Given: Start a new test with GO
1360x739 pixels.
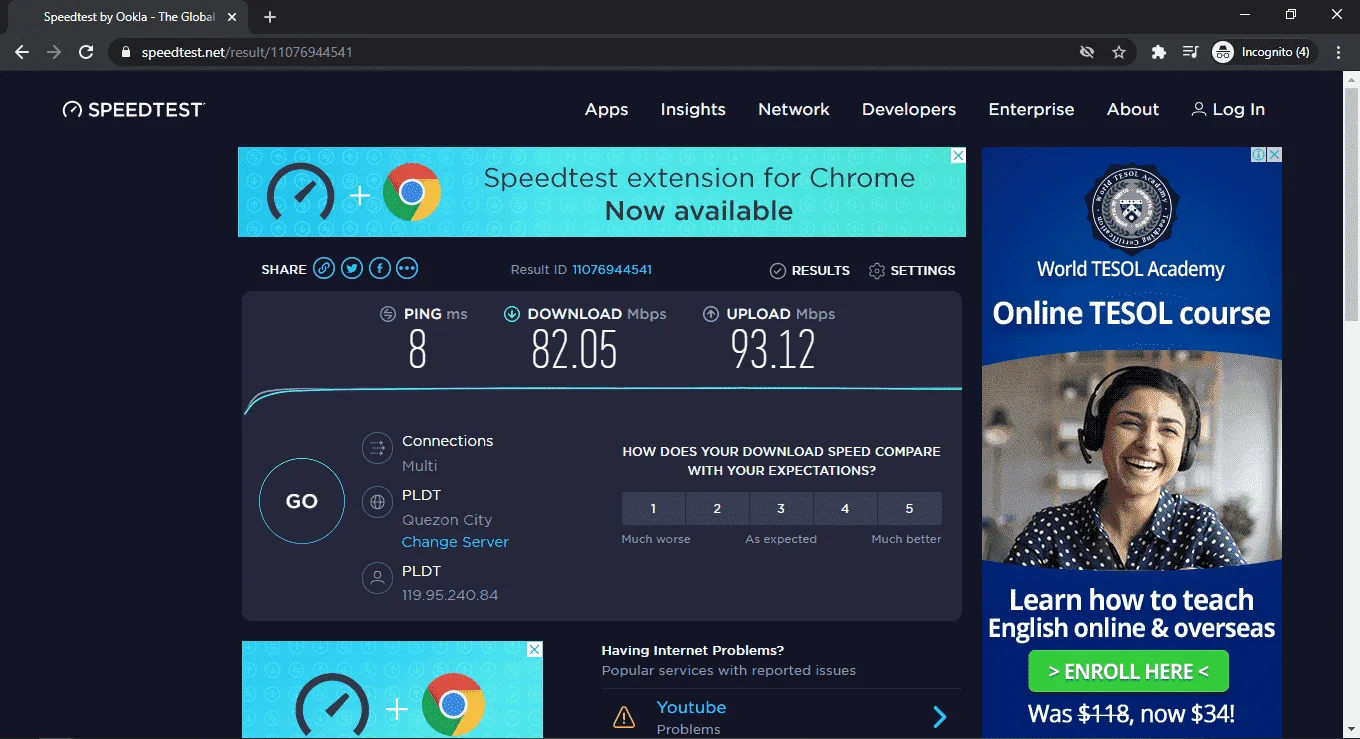Looking at the screenshot, I should [302, 501].
